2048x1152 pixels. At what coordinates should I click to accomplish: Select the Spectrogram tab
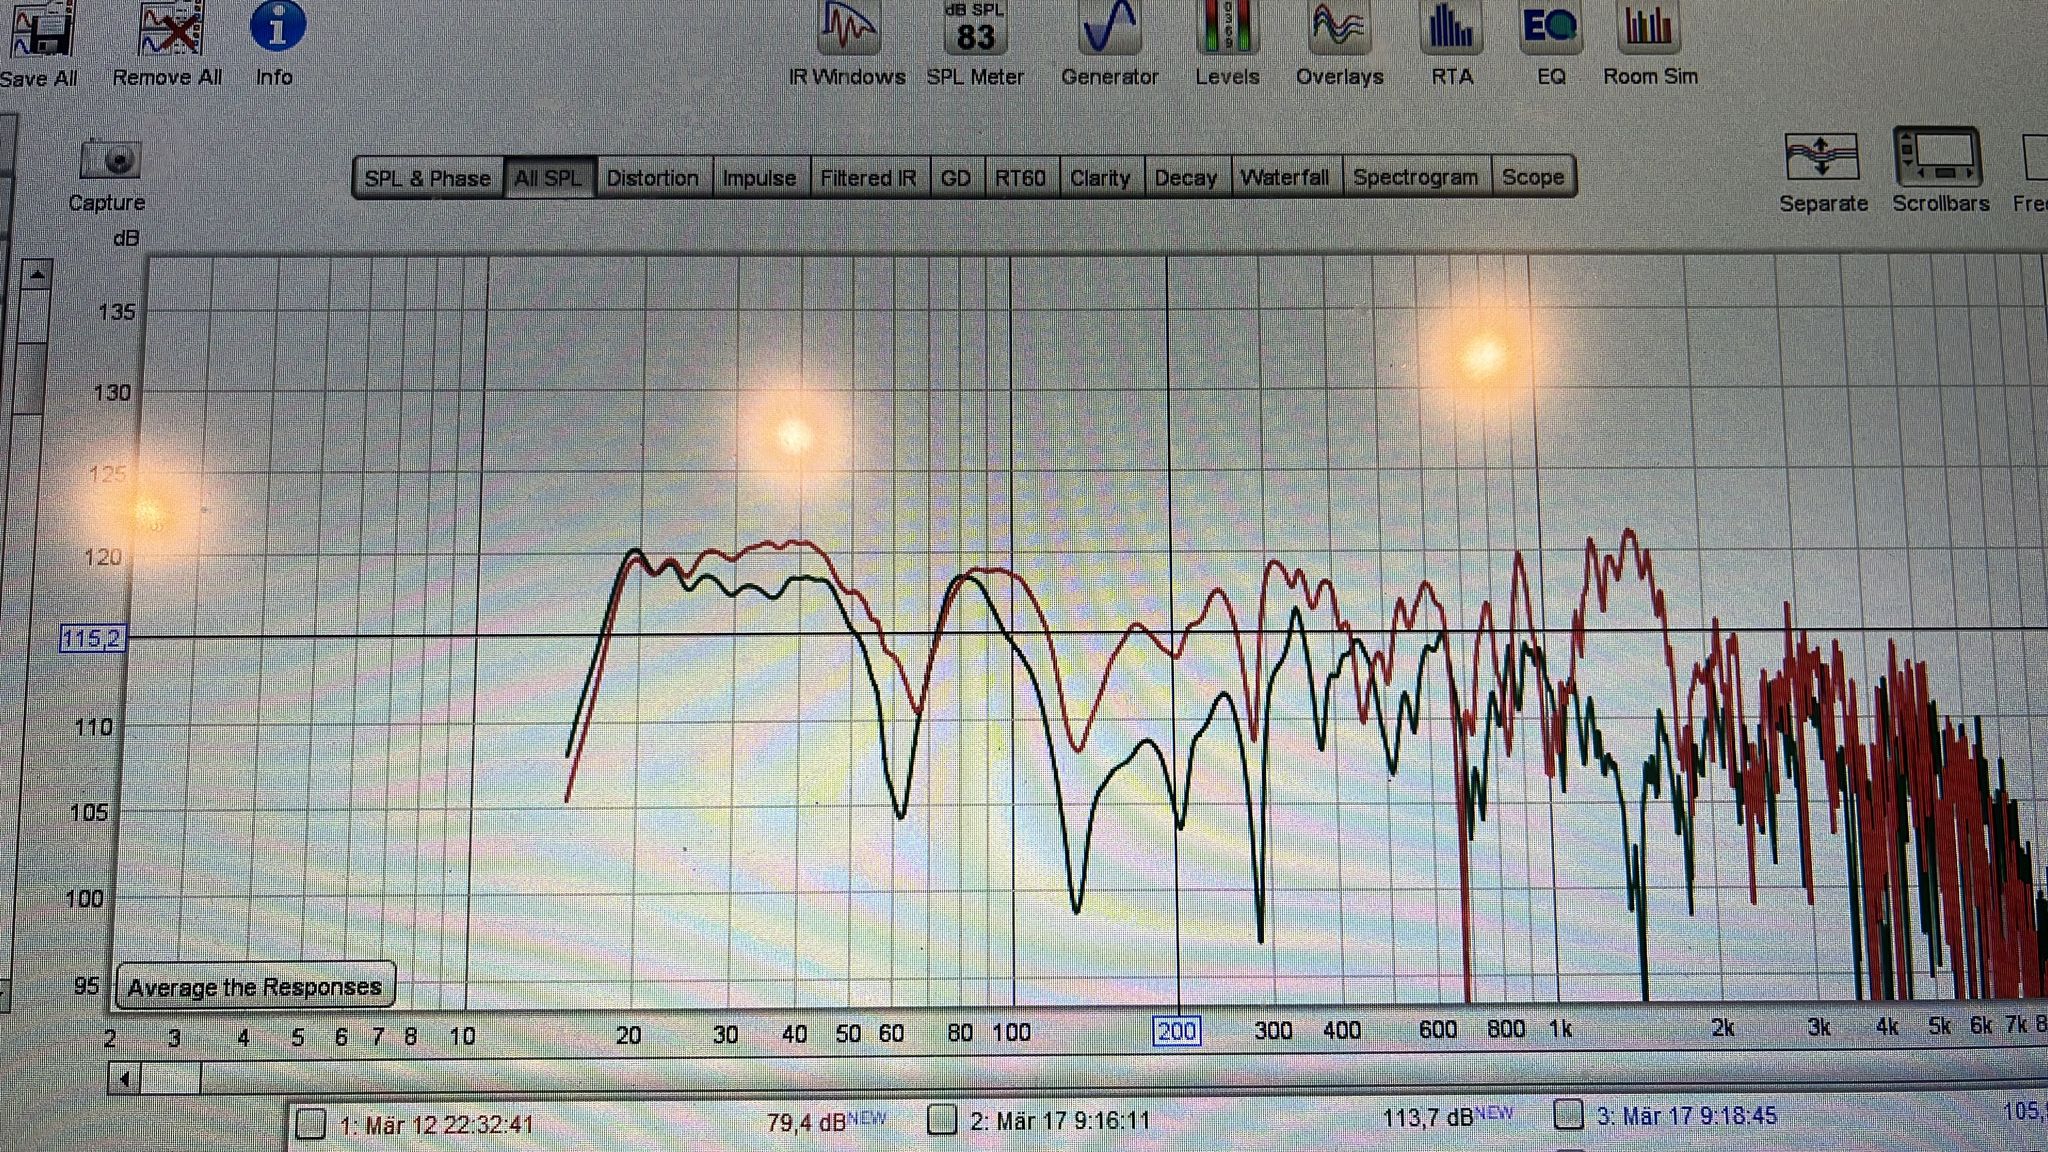click(x=1415, y=177)
